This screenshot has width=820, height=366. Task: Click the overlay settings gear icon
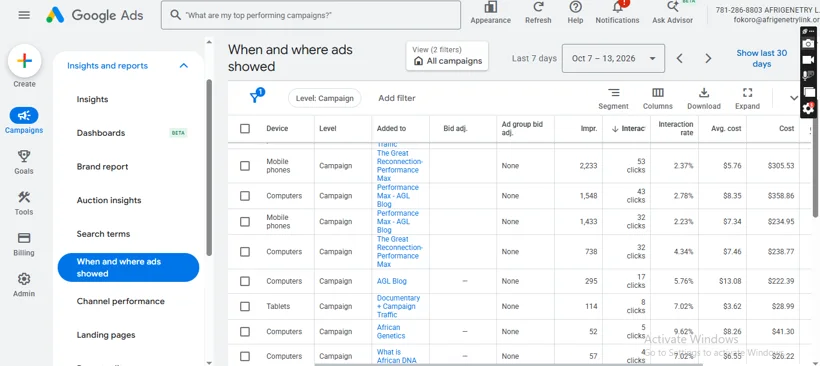[809, 108]
